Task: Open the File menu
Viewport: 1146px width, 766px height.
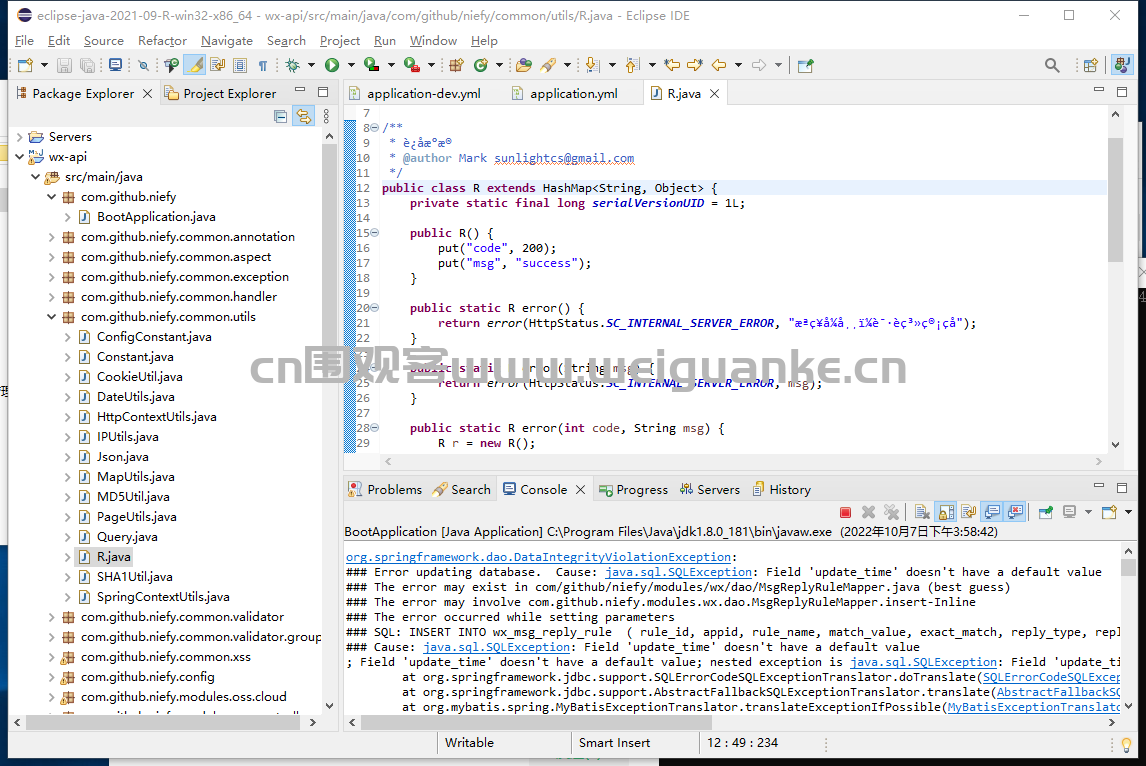Action: 24,41
